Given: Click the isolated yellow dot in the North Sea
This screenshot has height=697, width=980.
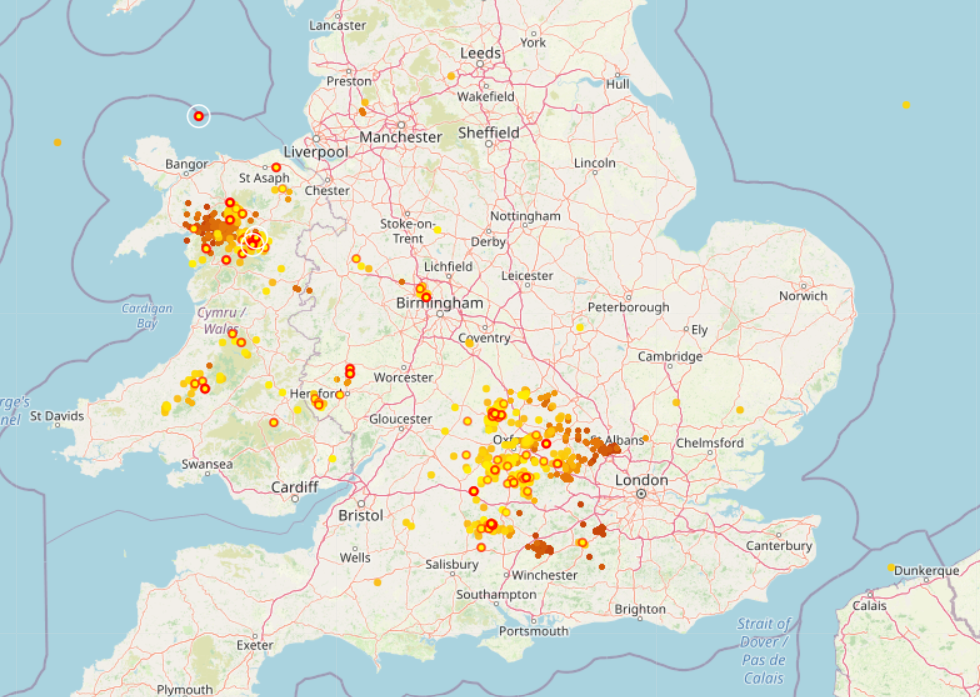Looking at the screenshot, I should point(906,105).
